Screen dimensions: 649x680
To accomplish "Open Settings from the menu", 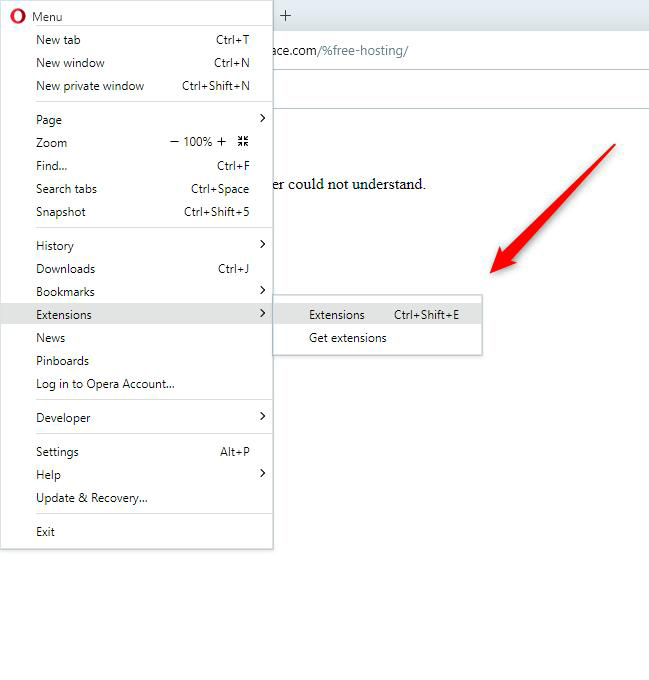I will [137, 451].
